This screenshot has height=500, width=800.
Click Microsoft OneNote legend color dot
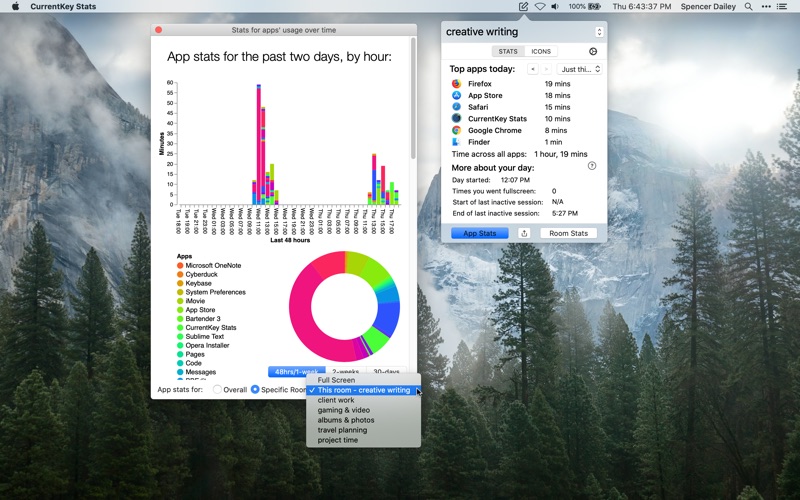tap(180, 265)
